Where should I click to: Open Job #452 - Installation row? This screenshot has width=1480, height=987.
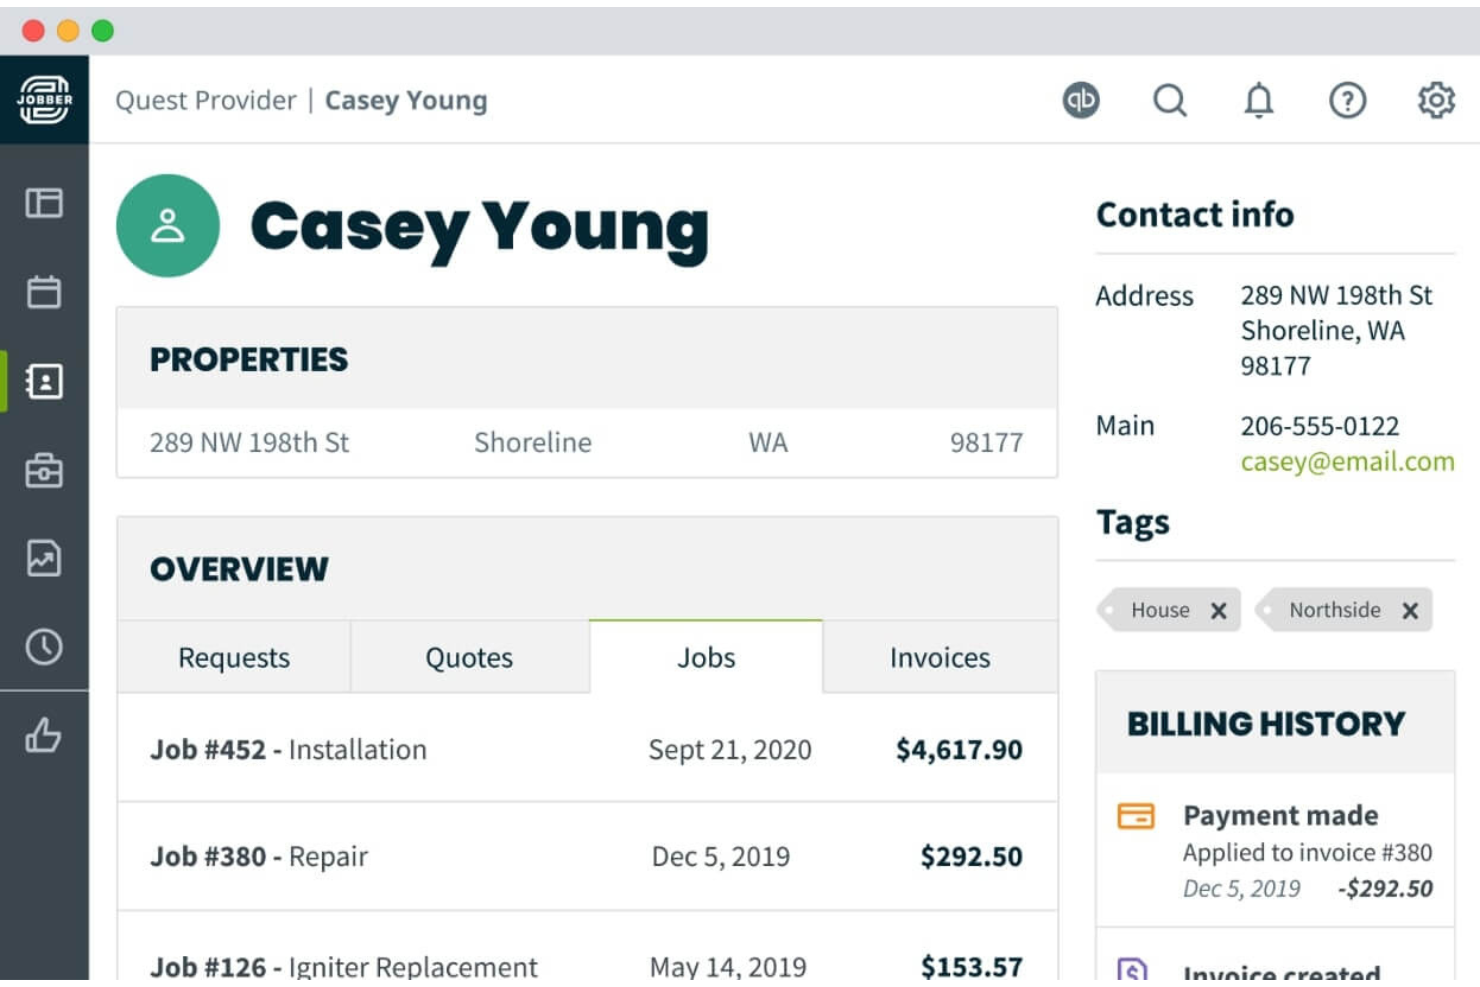click(x=587, y=749)
